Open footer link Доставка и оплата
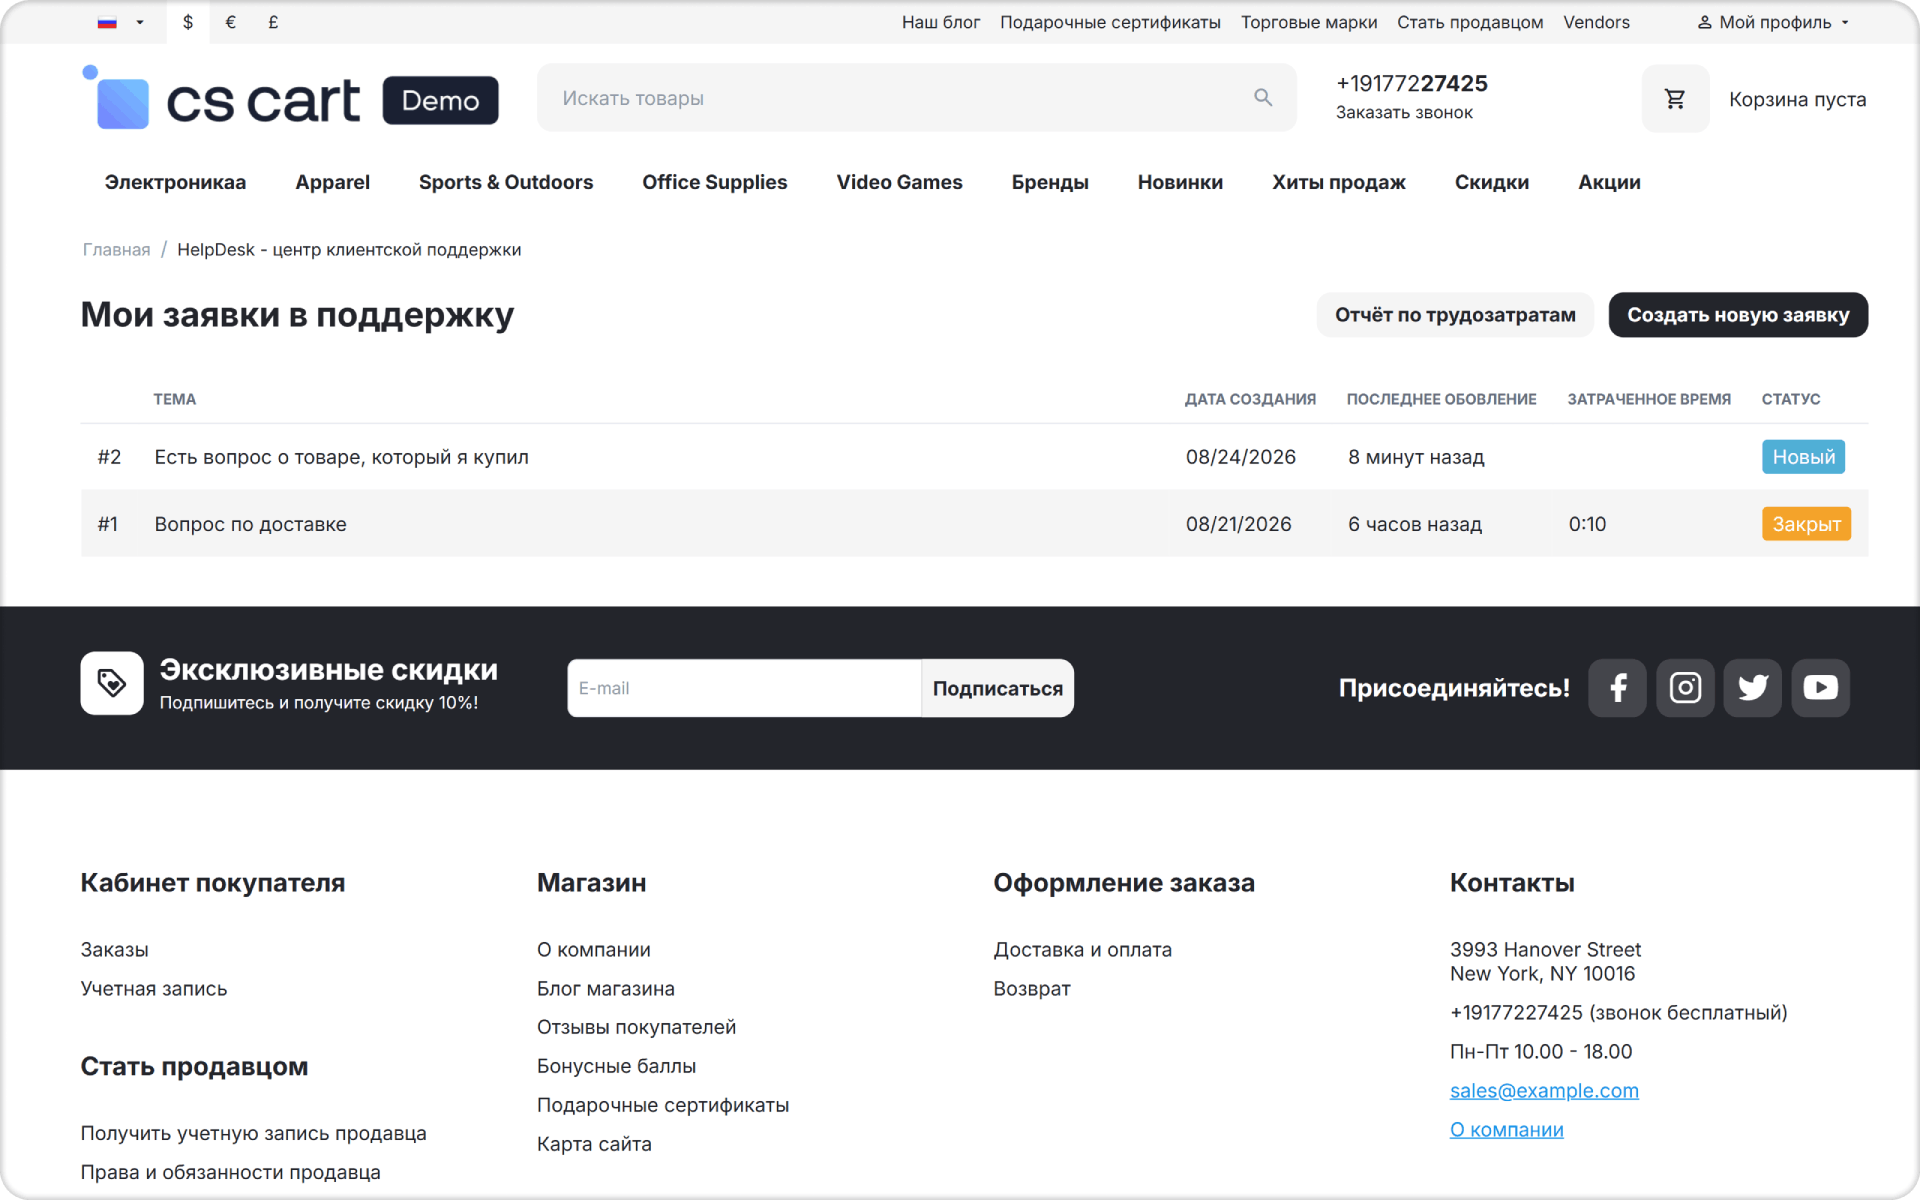1920x1200 pixels. [1082, 950]
